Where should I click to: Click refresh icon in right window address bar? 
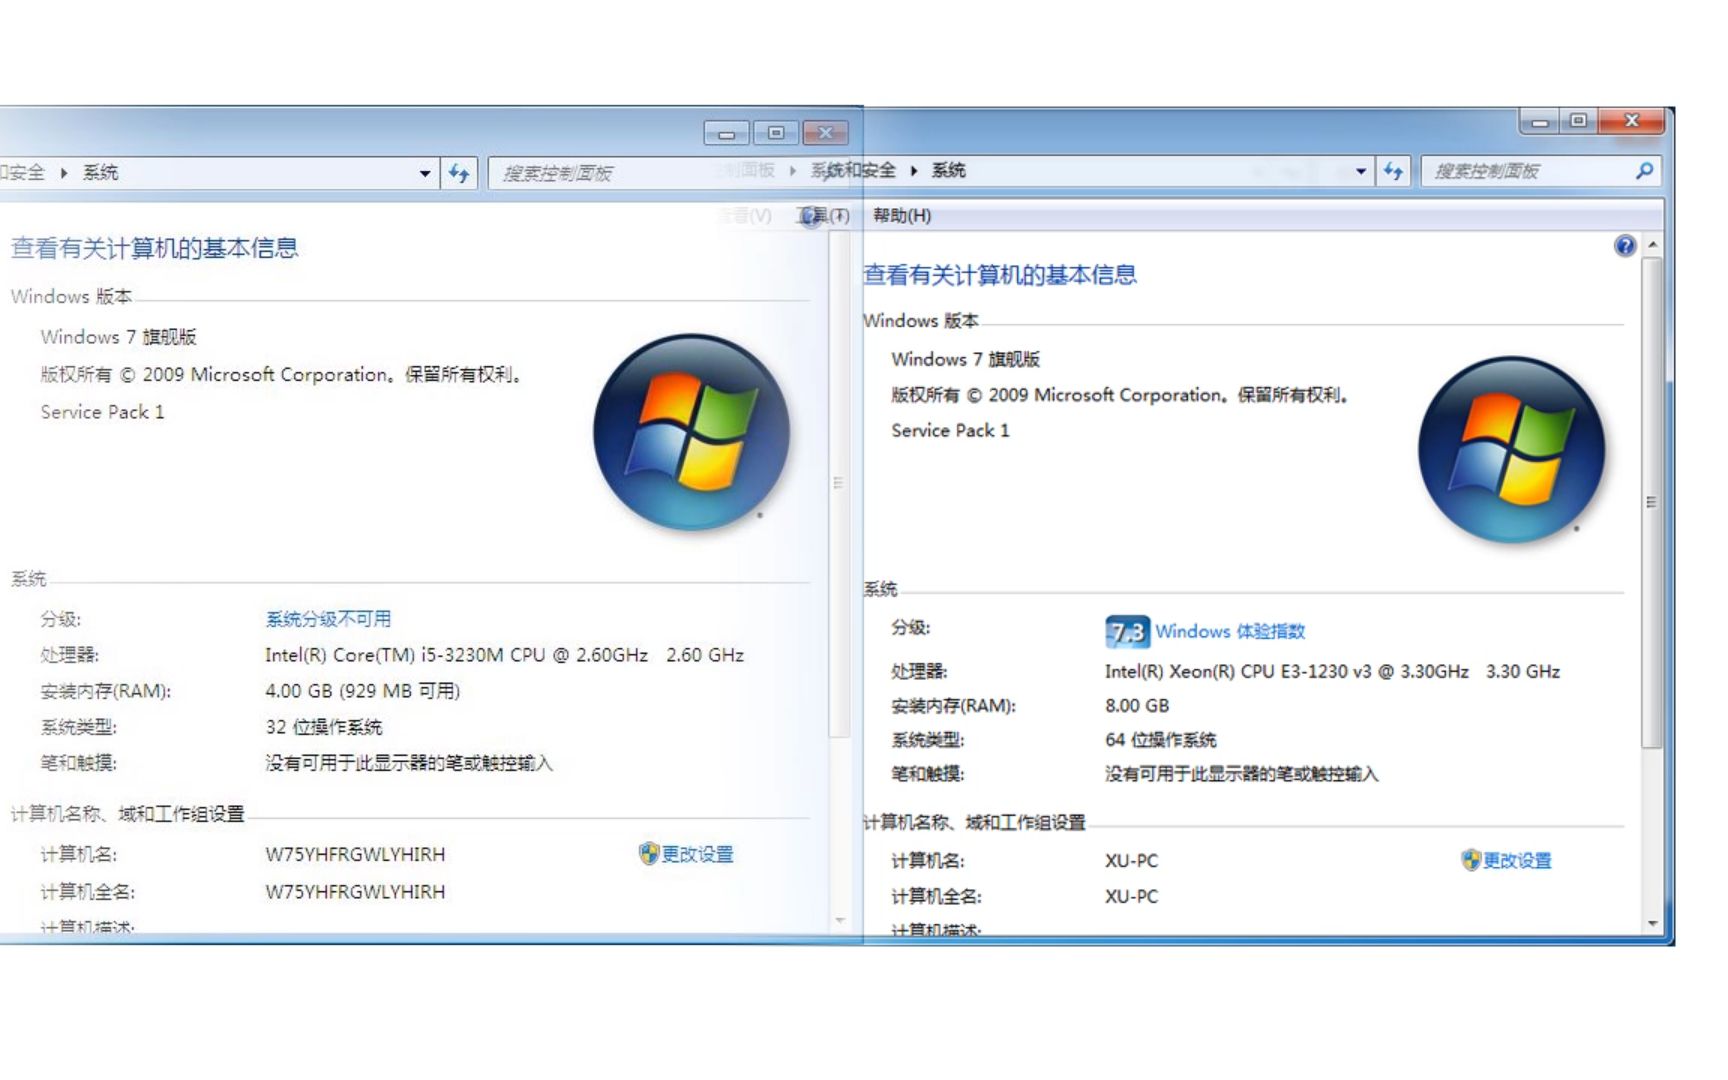pyautogui.click(x=1393, y=171)
